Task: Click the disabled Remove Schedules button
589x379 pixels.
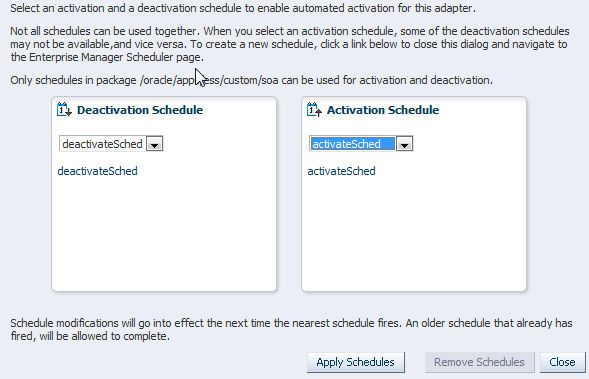Action: [x=479, y=362]
